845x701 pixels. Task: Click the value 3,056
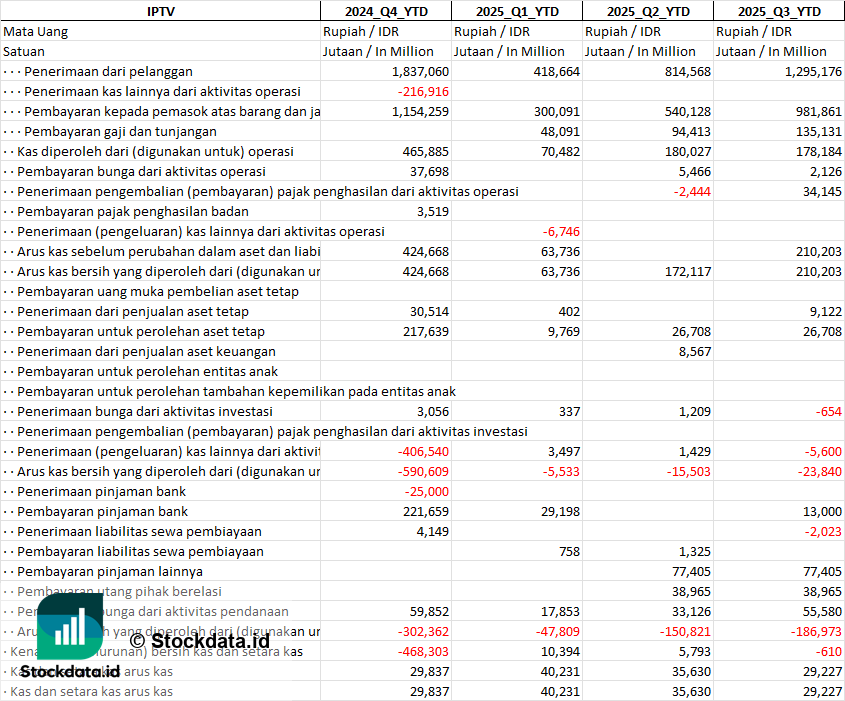pos(433,412)
